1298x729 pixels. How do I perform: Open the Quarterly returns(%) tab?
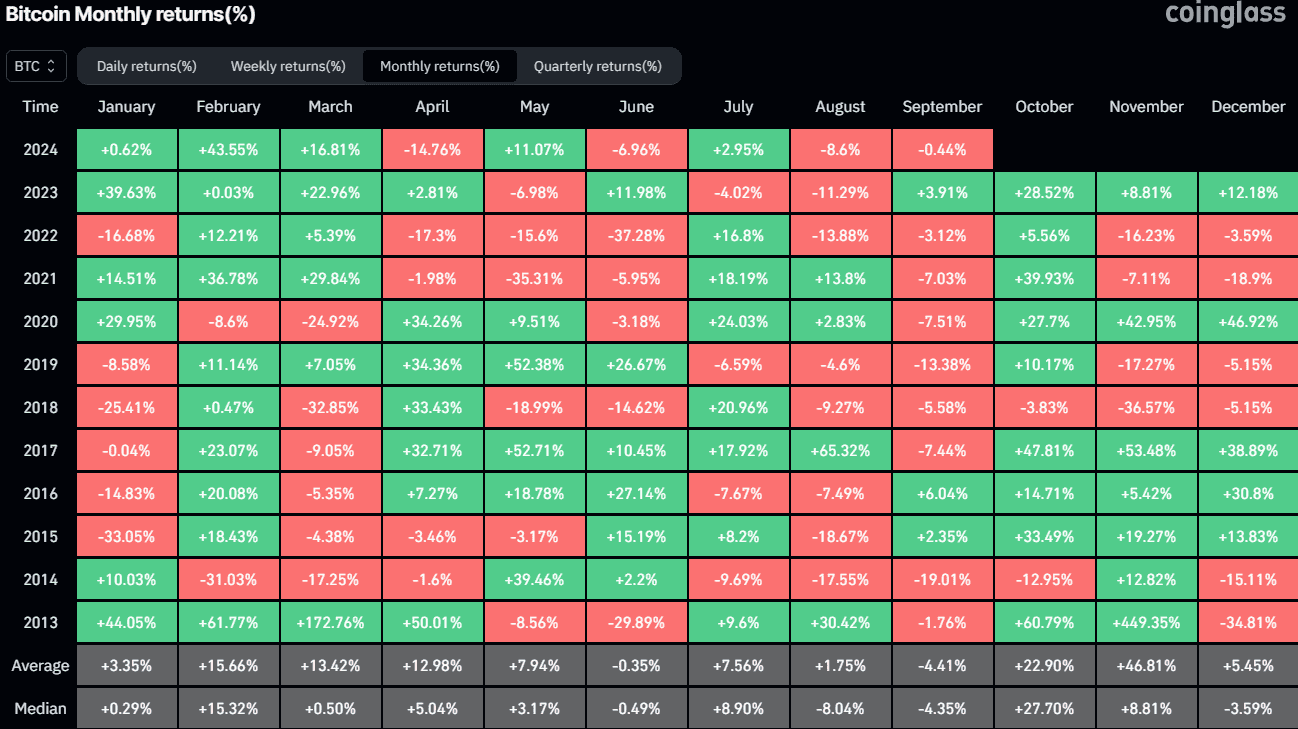599,66
